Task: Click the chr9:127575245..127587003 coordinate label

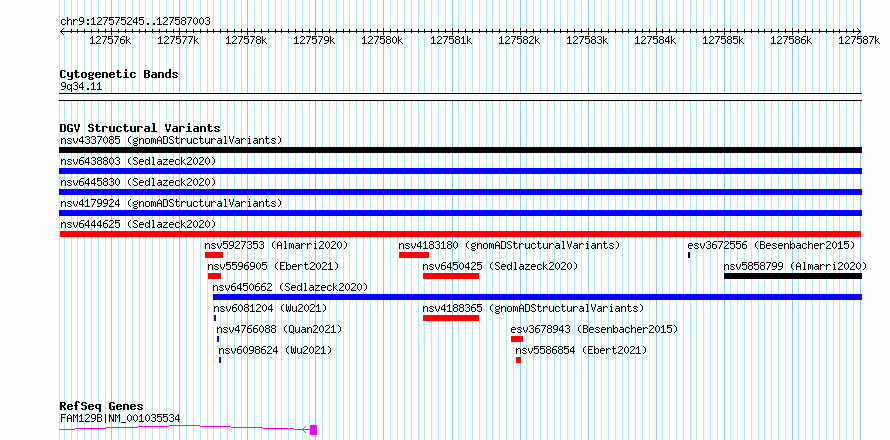Action: coord(135,21)
